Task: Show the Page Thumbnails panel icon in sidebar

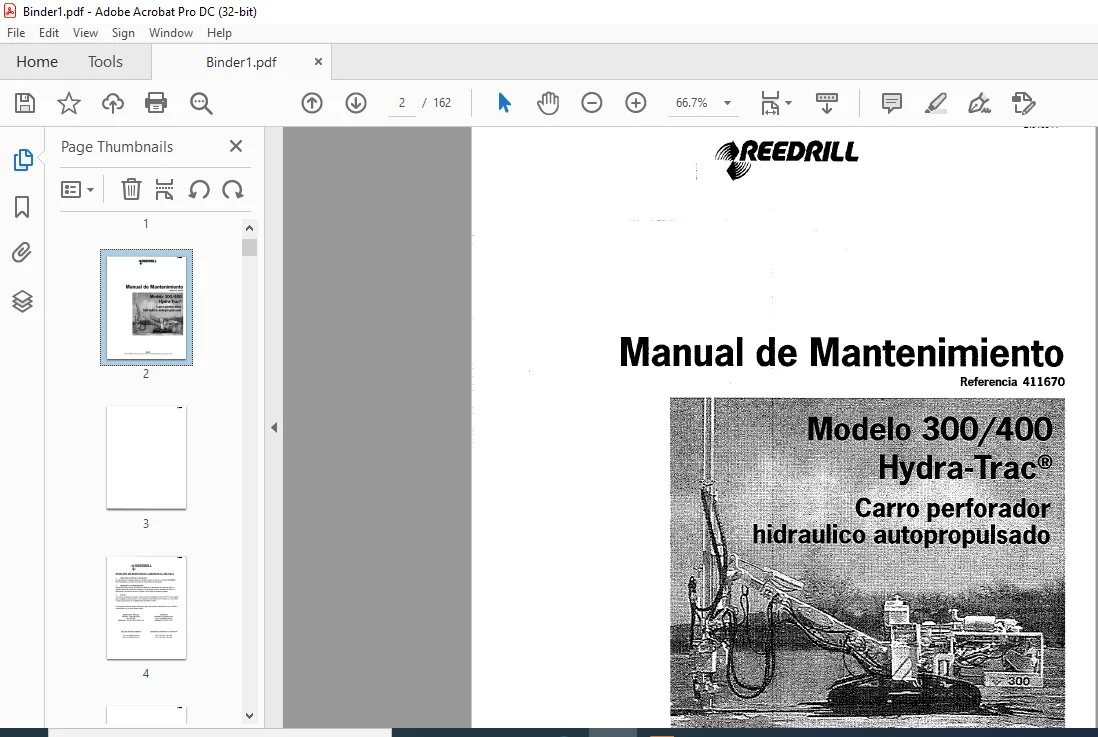Action: [x=22, y=160]
